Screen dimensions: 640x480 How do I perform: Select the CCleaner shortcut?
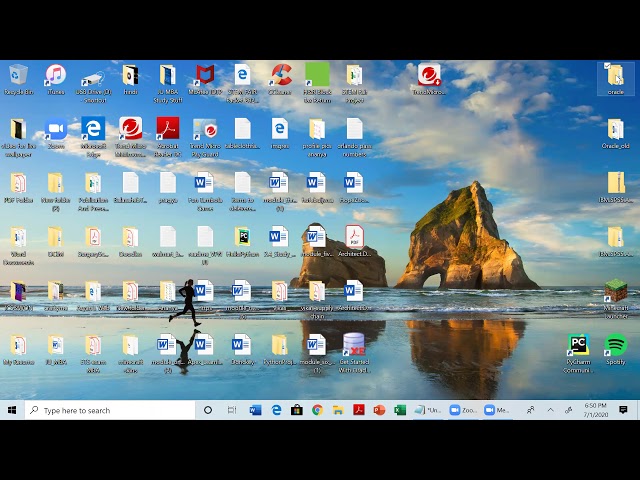click(x=280, y=79)
